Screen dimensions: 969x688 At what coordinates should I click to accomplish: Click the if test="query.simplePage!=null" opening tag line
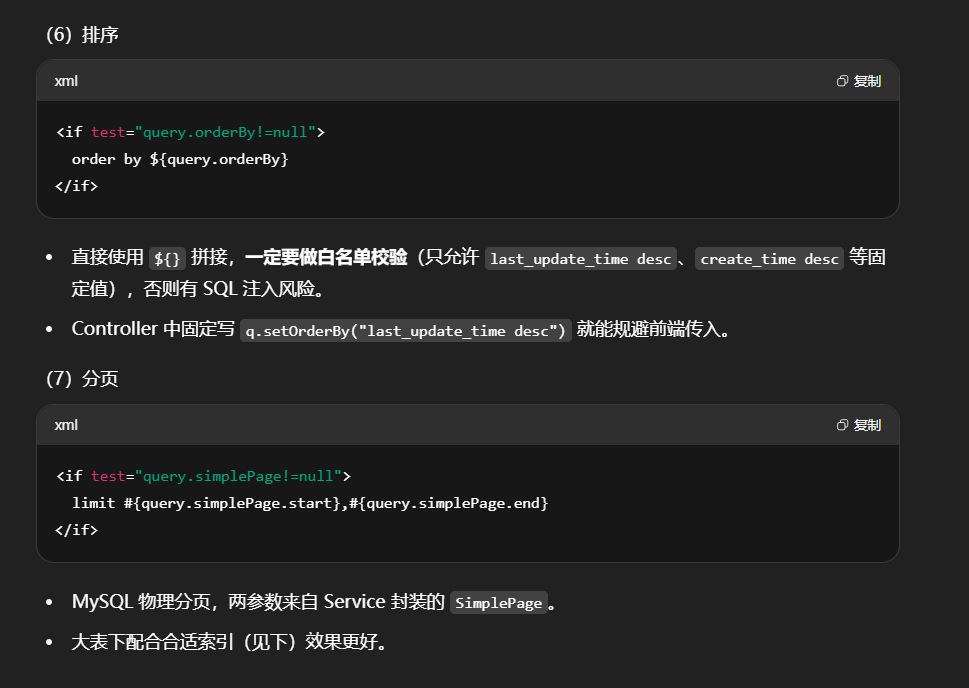point(203,476)
